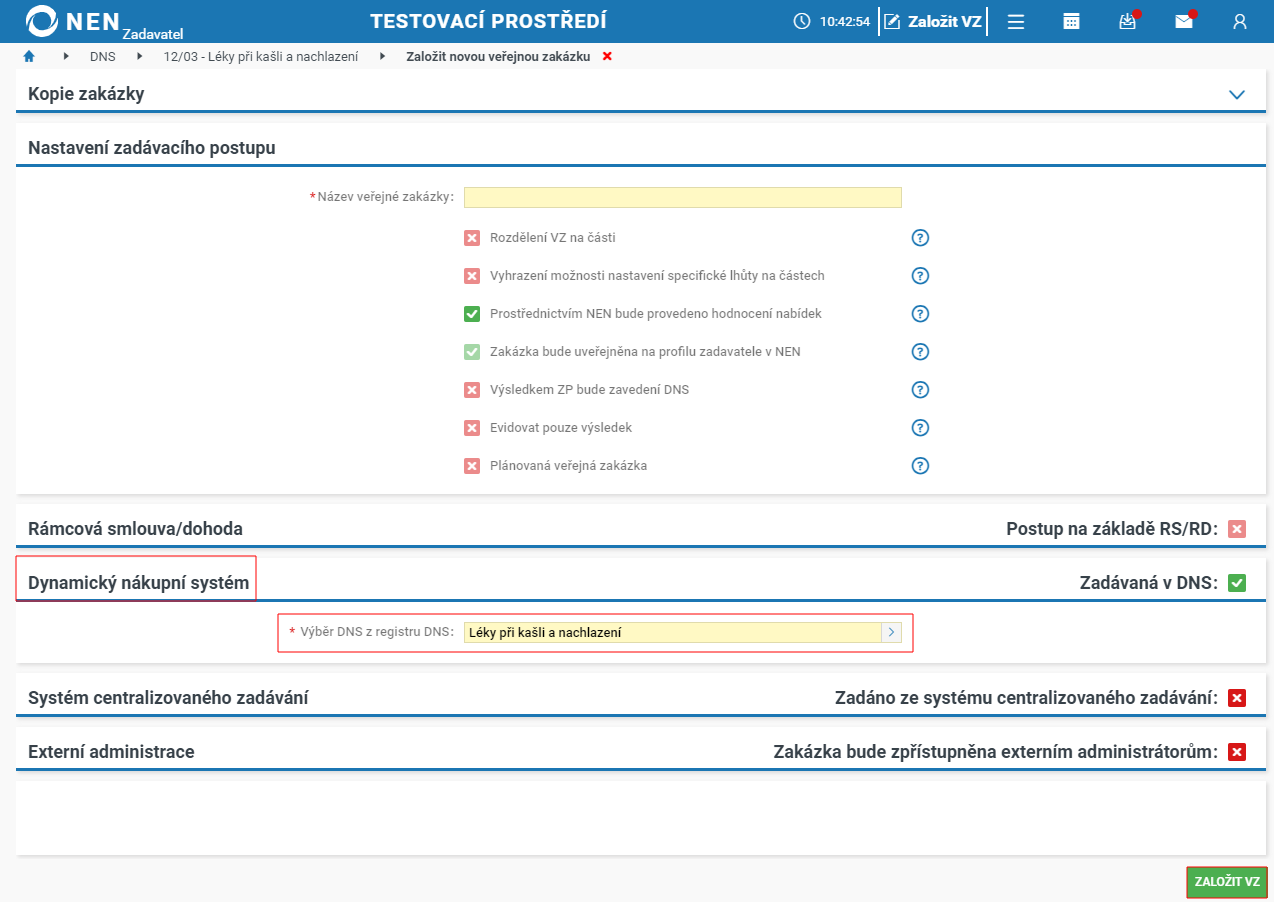Focus the Název veřejné zakázky field
Screen dimensions: 1274x902
pyautogui.click(x=683, y=197)
